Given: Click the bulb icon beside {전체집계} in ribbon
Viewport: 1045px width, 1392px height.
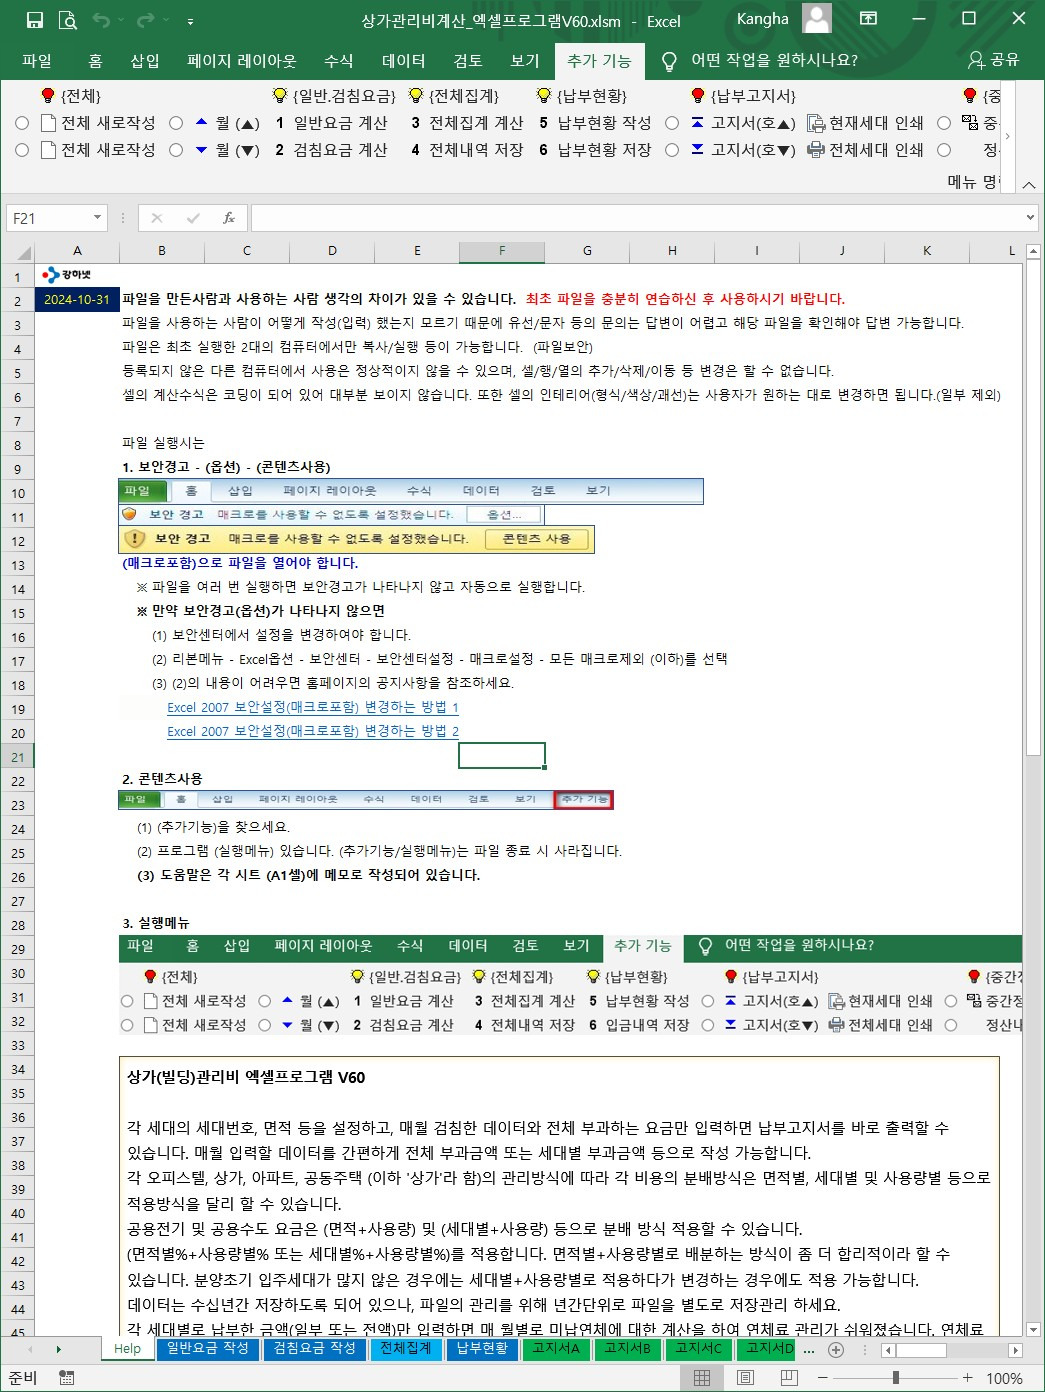Looking at the screenshot, I should pyautogui.click(x=416, y=95).
